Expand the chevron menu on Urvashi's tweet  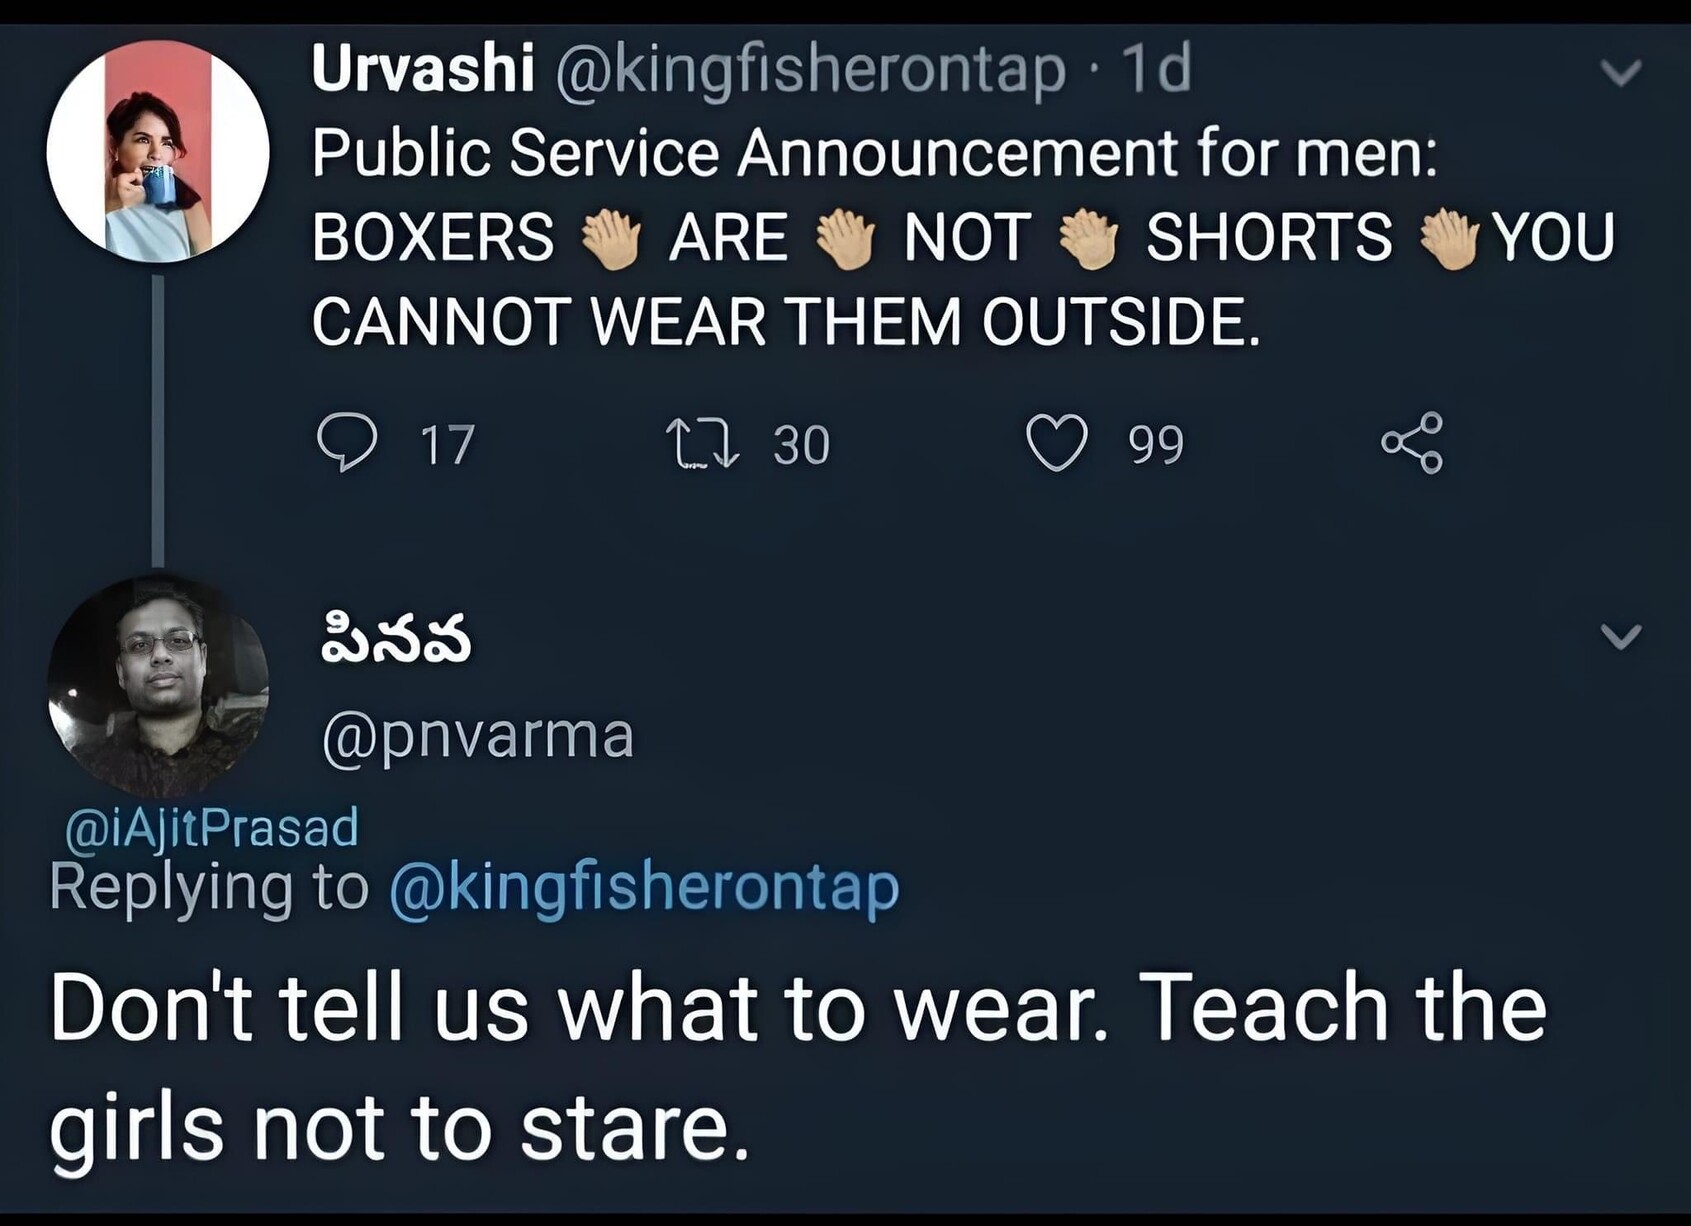click(x=1620, y=72)
